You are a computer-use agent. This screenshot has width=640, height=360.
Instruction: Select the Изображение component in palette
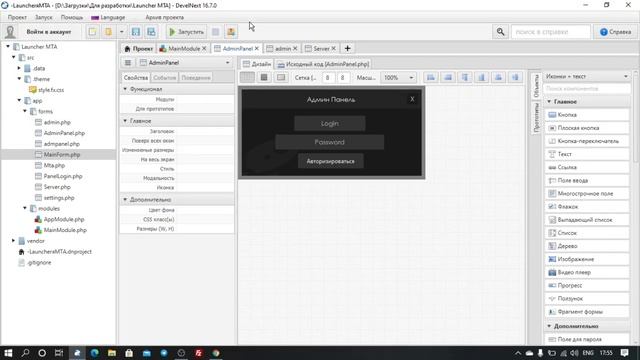(x=587, y=259)
